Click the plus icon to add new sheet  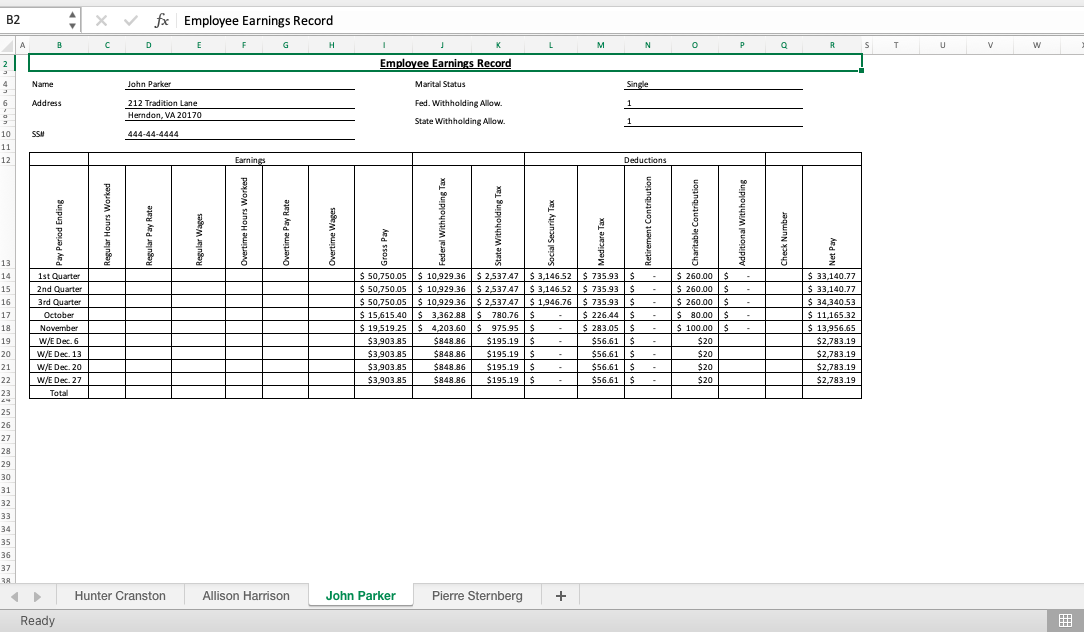pos(560,595)
